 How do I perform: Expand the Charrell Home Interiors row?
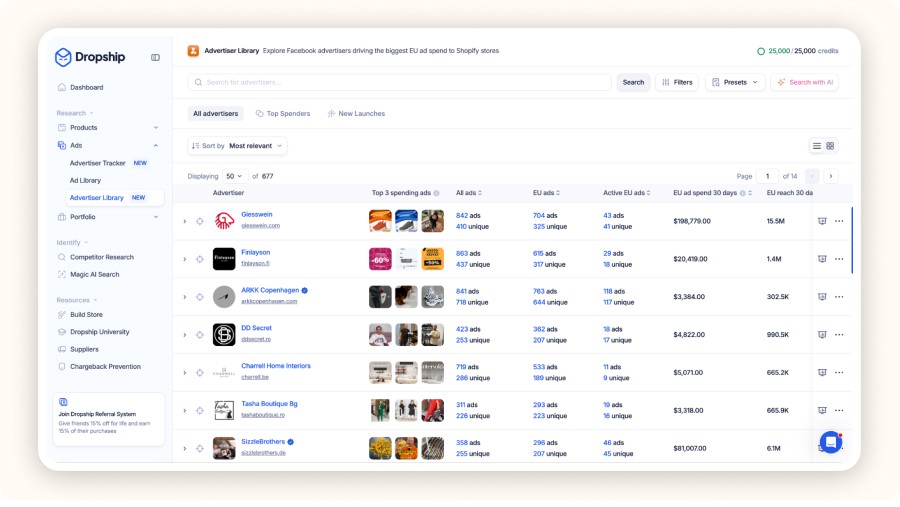coord(185,373)
